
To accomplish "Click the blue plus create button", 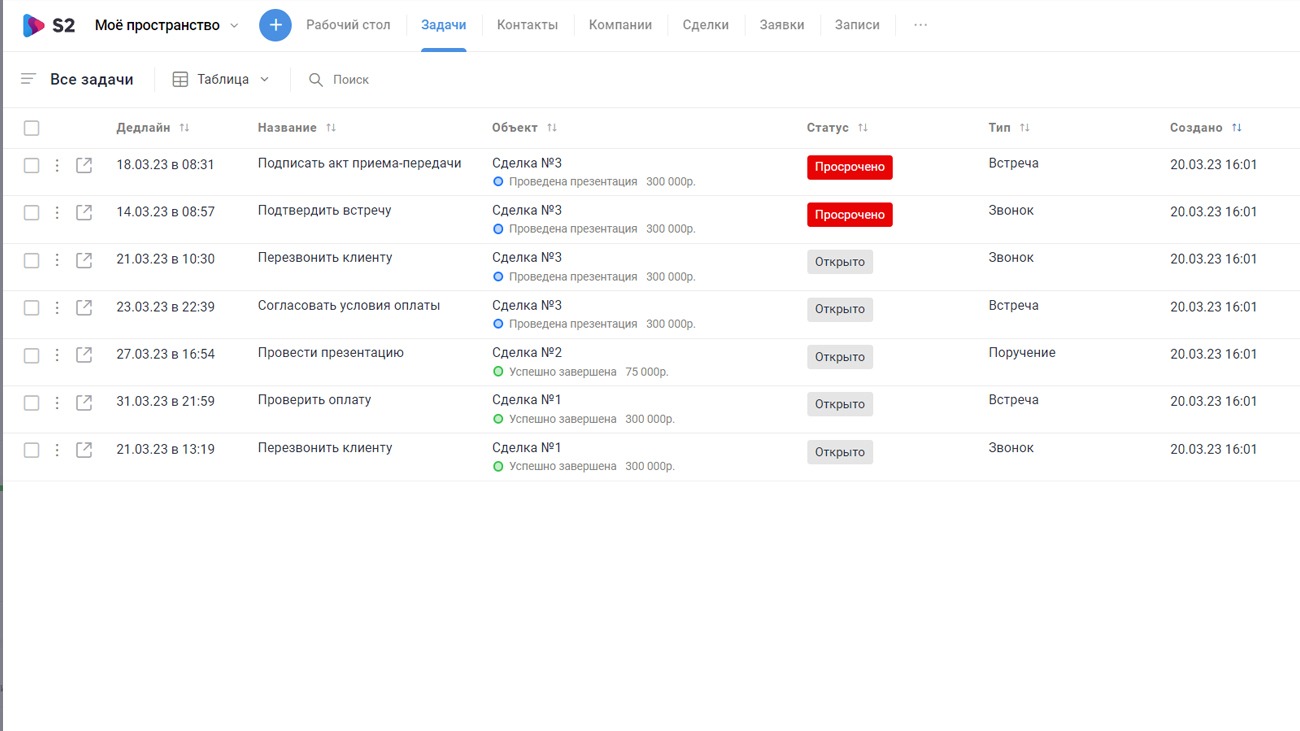I will tap(275, 25).
